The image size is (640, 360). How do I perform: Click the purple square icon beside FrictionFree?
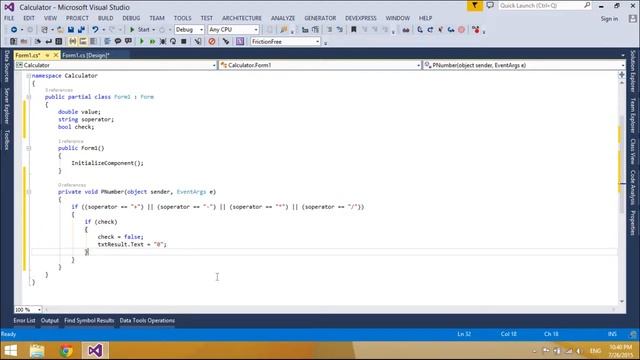click(240, 42)
